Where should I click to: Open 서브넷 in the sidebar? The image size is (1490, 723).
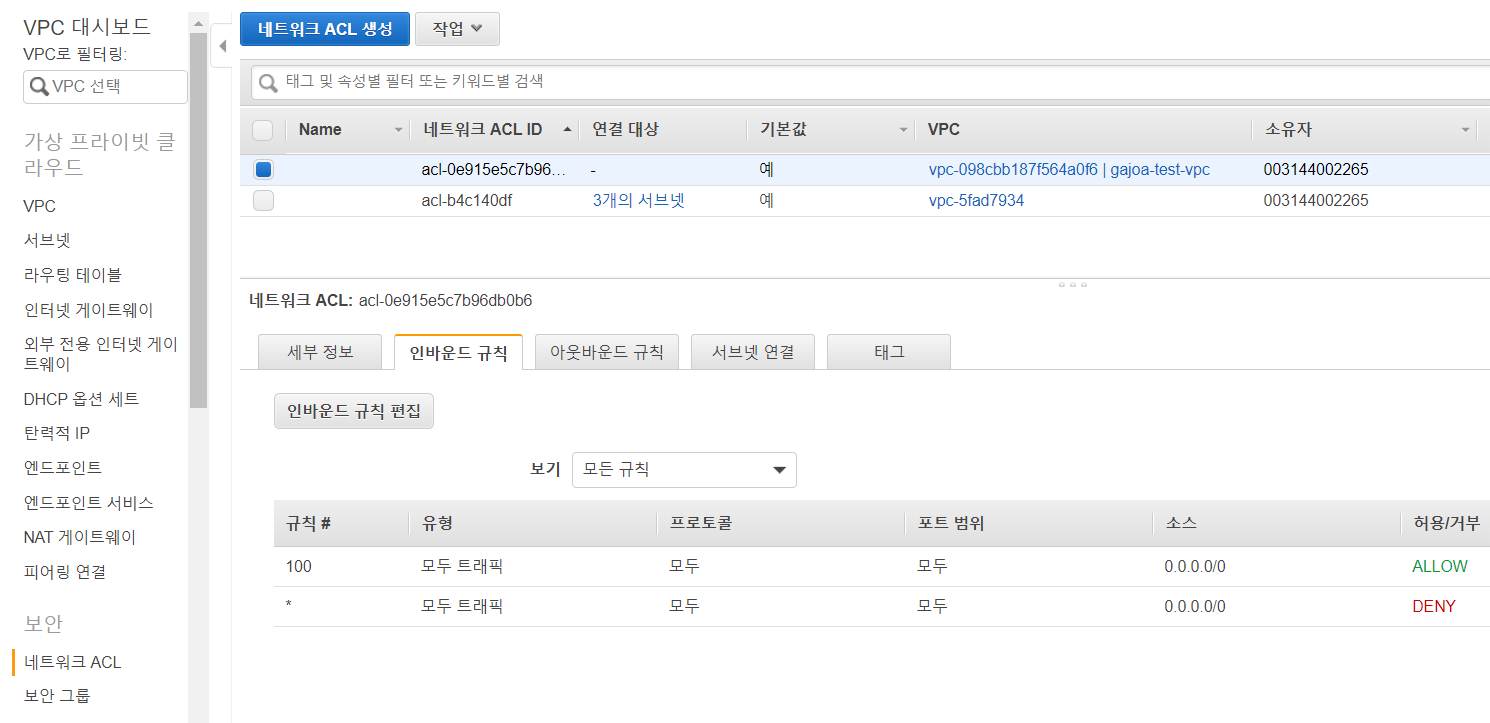47,241
